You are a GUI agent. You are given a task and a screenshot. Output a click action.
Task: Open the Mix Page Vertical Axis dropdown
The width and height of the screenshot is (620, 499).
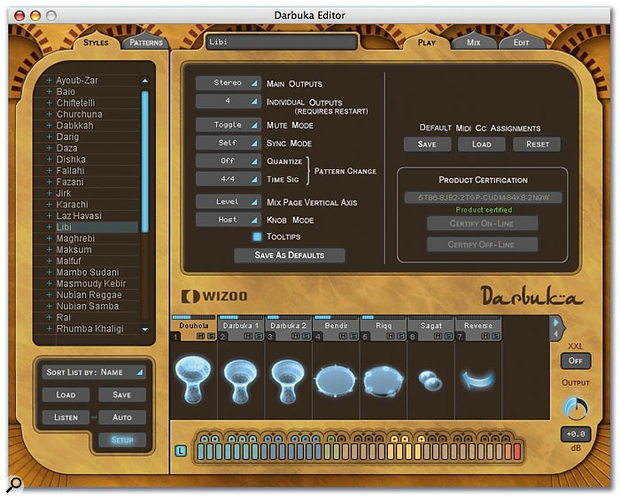228,202
